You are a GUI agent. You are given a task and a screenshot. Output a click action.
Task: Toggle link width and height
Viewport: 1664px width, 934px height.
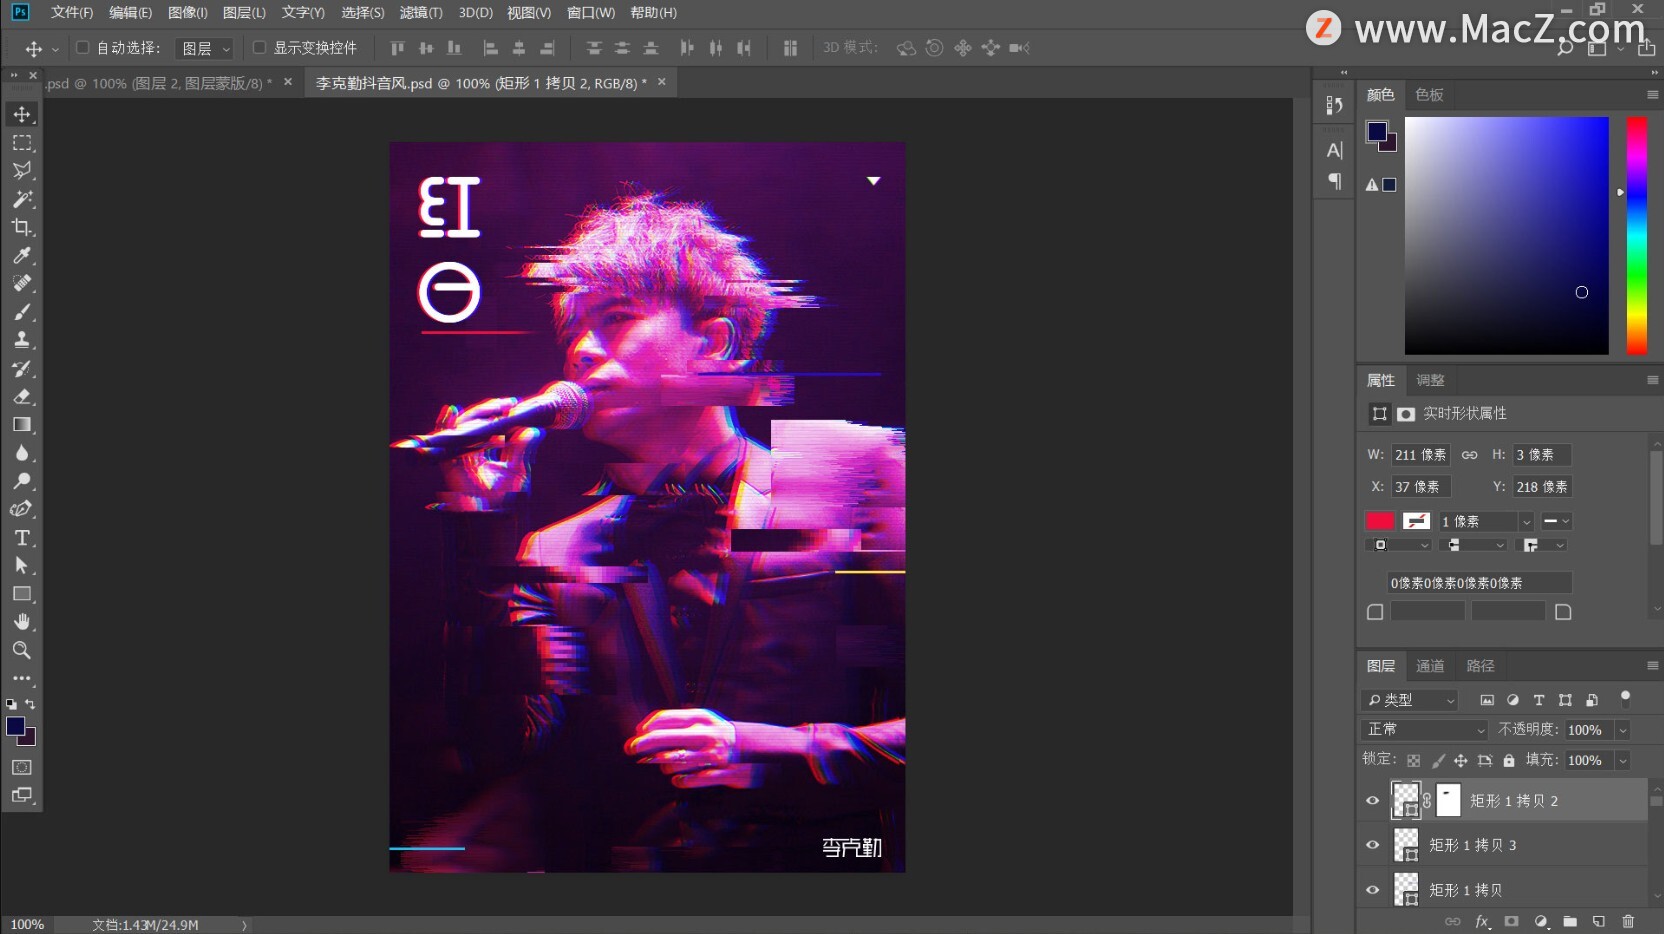tap(1469, 455)
